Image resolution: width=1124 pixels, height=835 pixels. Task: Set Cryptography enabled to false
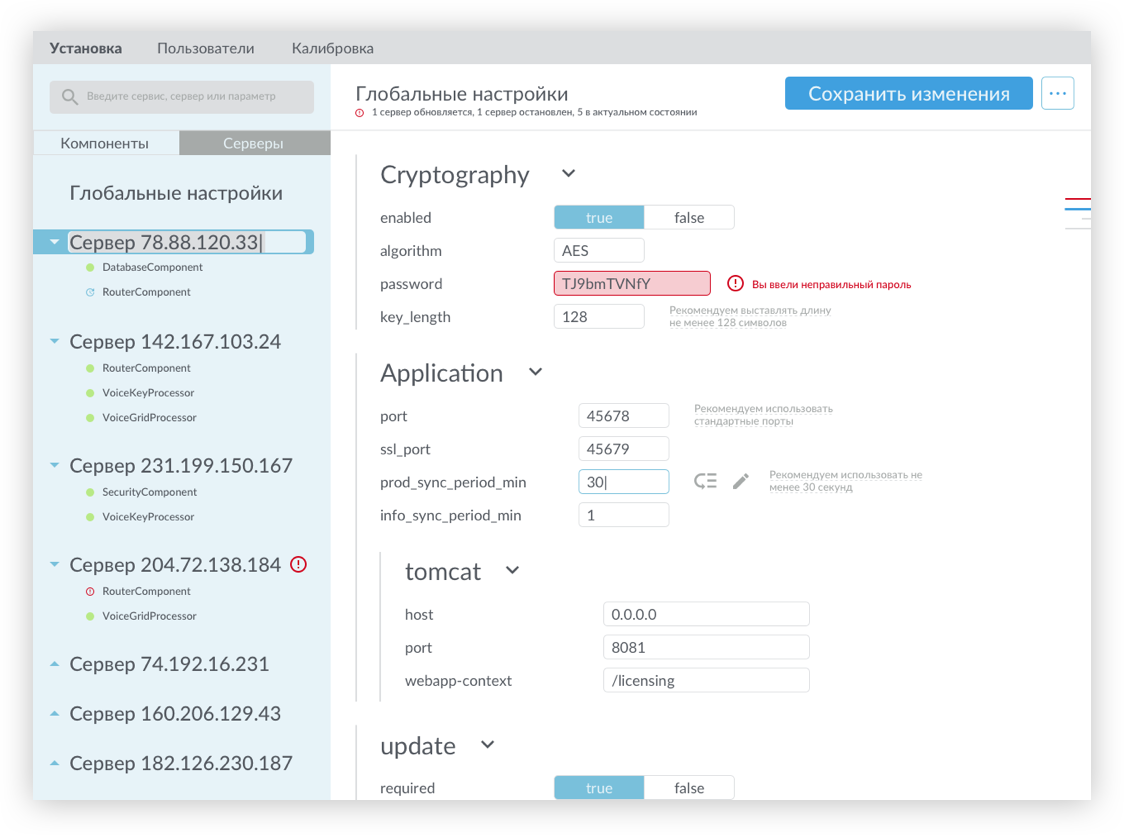pos(689,217)
